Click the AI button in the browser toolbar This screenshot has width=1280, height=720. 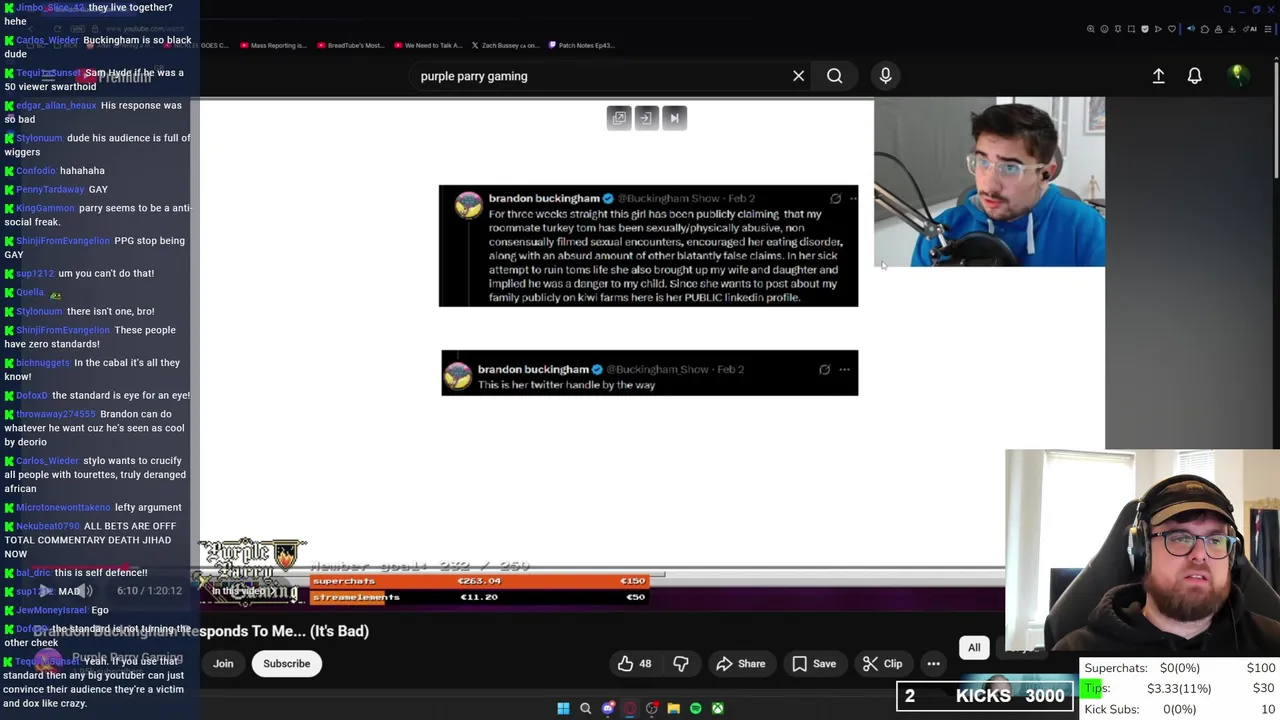click(x=1250, y=29)
